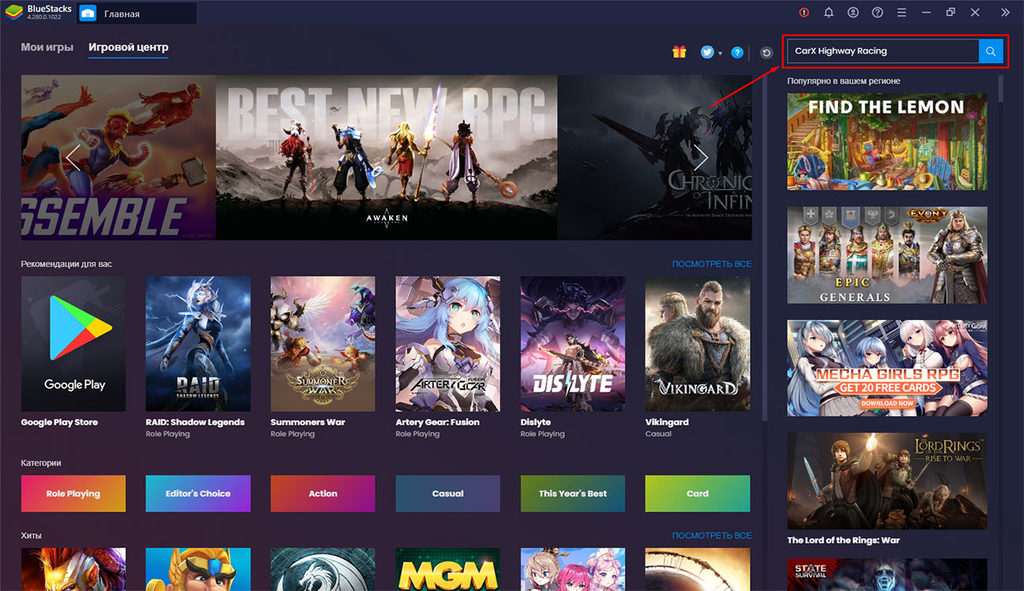Open the Artery Gear: Fusion cover

coord(448,343)
